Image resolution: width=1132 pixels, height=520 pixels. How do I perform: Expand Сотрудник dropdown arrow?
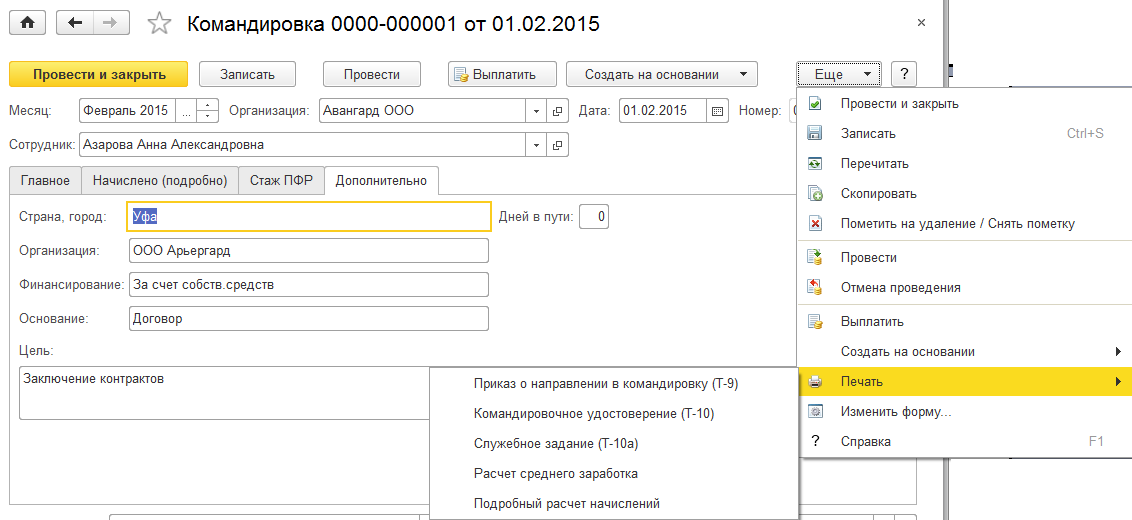(536, 144)
